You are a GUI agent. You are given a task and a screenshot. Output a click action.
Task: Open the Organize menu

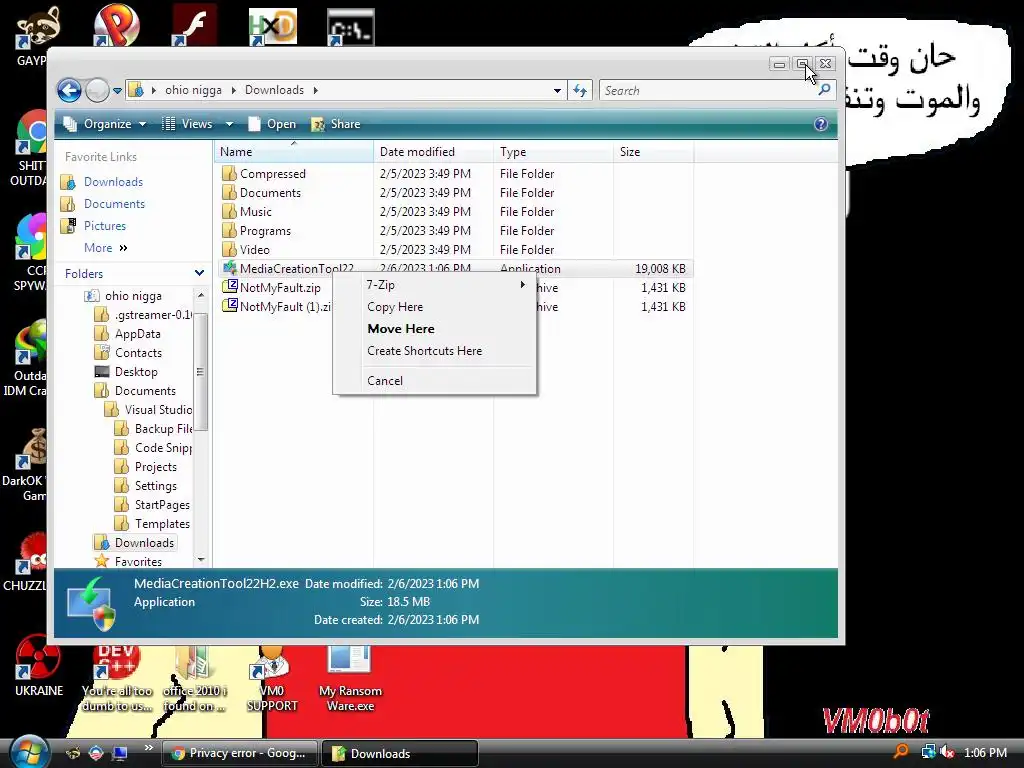(x=104, y=124)
